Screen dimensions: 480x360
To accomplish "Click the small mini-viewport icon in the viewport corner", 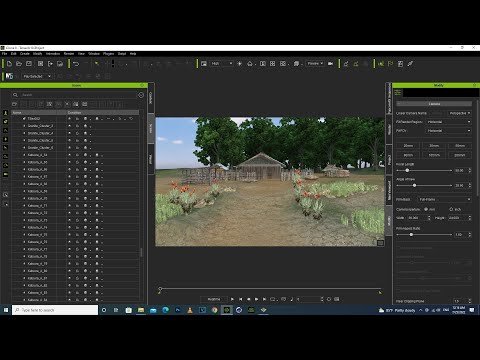I will (x=380, y=243).
